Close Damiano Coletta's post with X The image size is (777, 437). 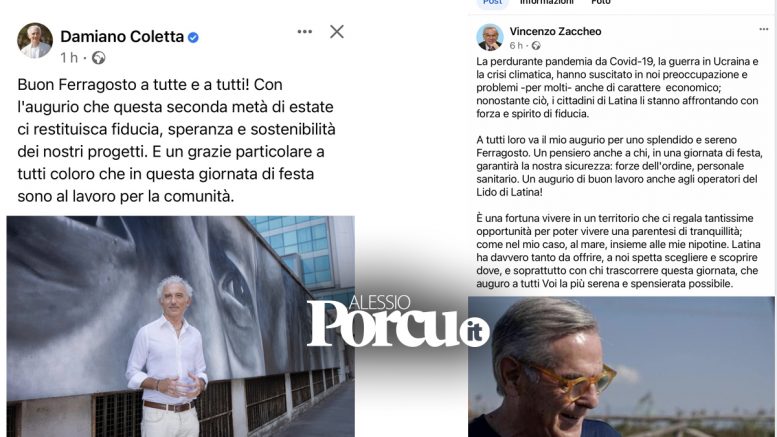click(337, 32)
